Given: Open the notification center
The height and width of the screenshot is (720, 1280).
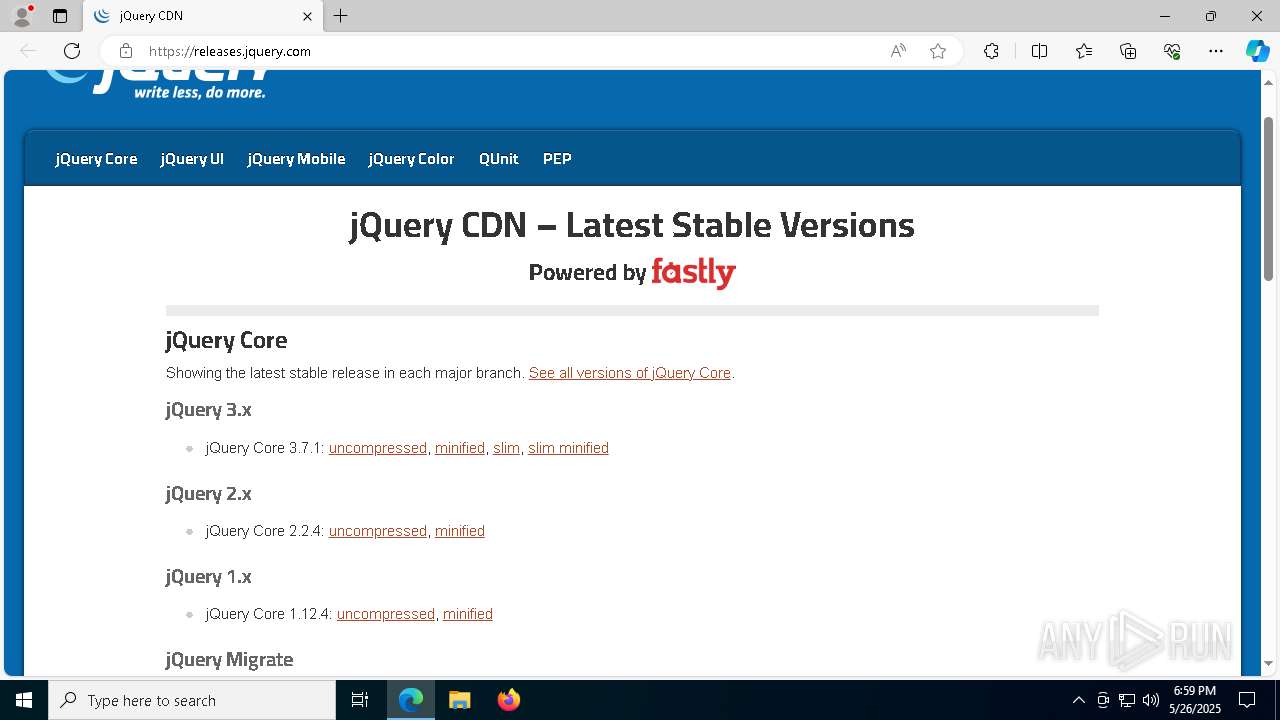Looking at the screenshot, I should click(1247, 700).
